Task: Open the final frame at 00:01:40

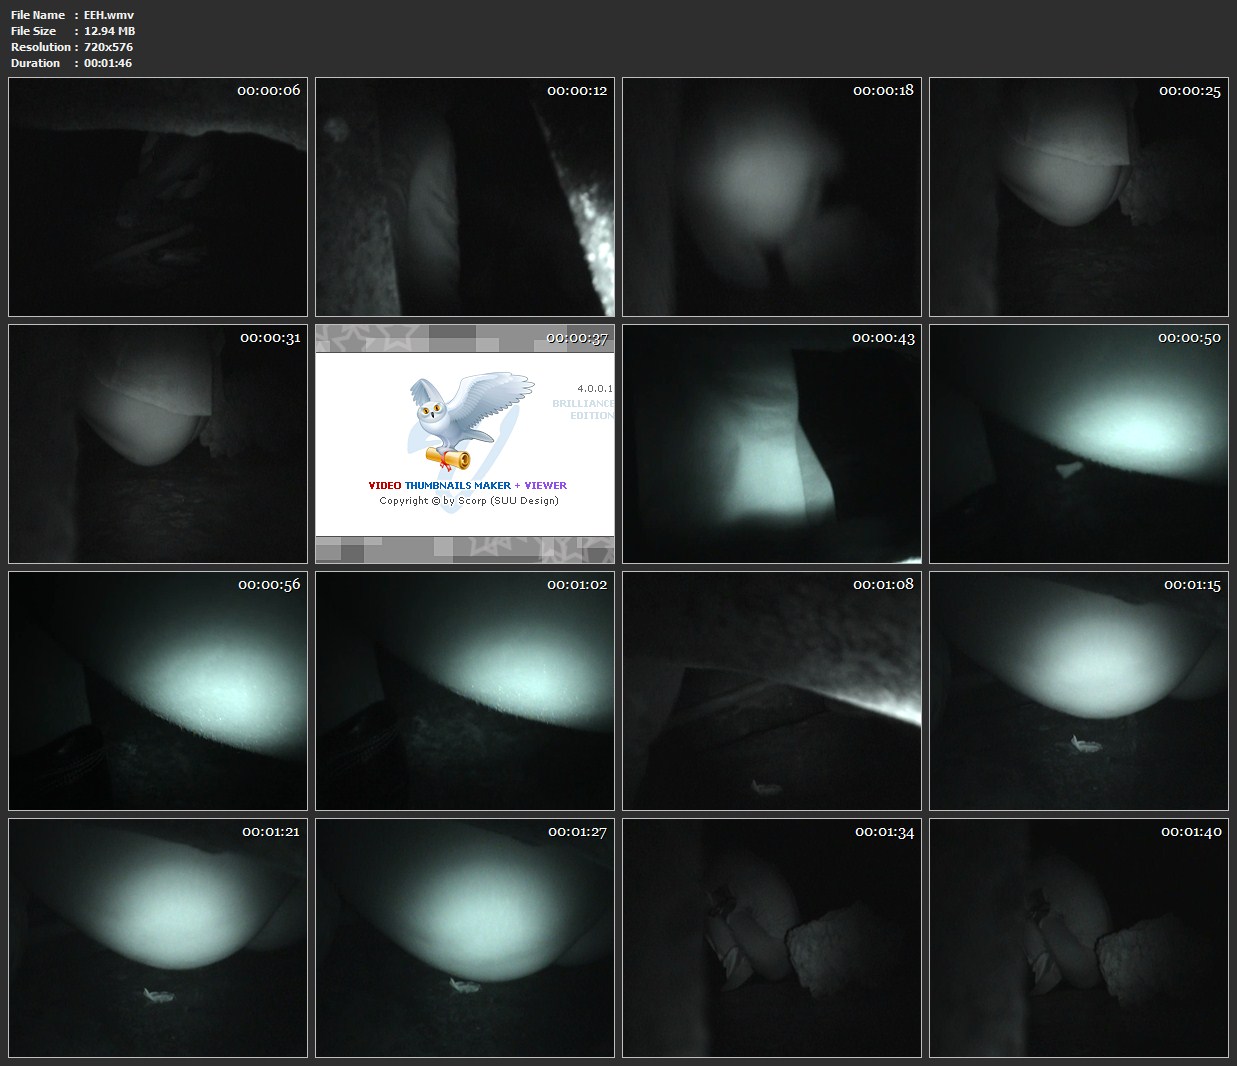Action: pyautogui.click(x=1078, y=938)
